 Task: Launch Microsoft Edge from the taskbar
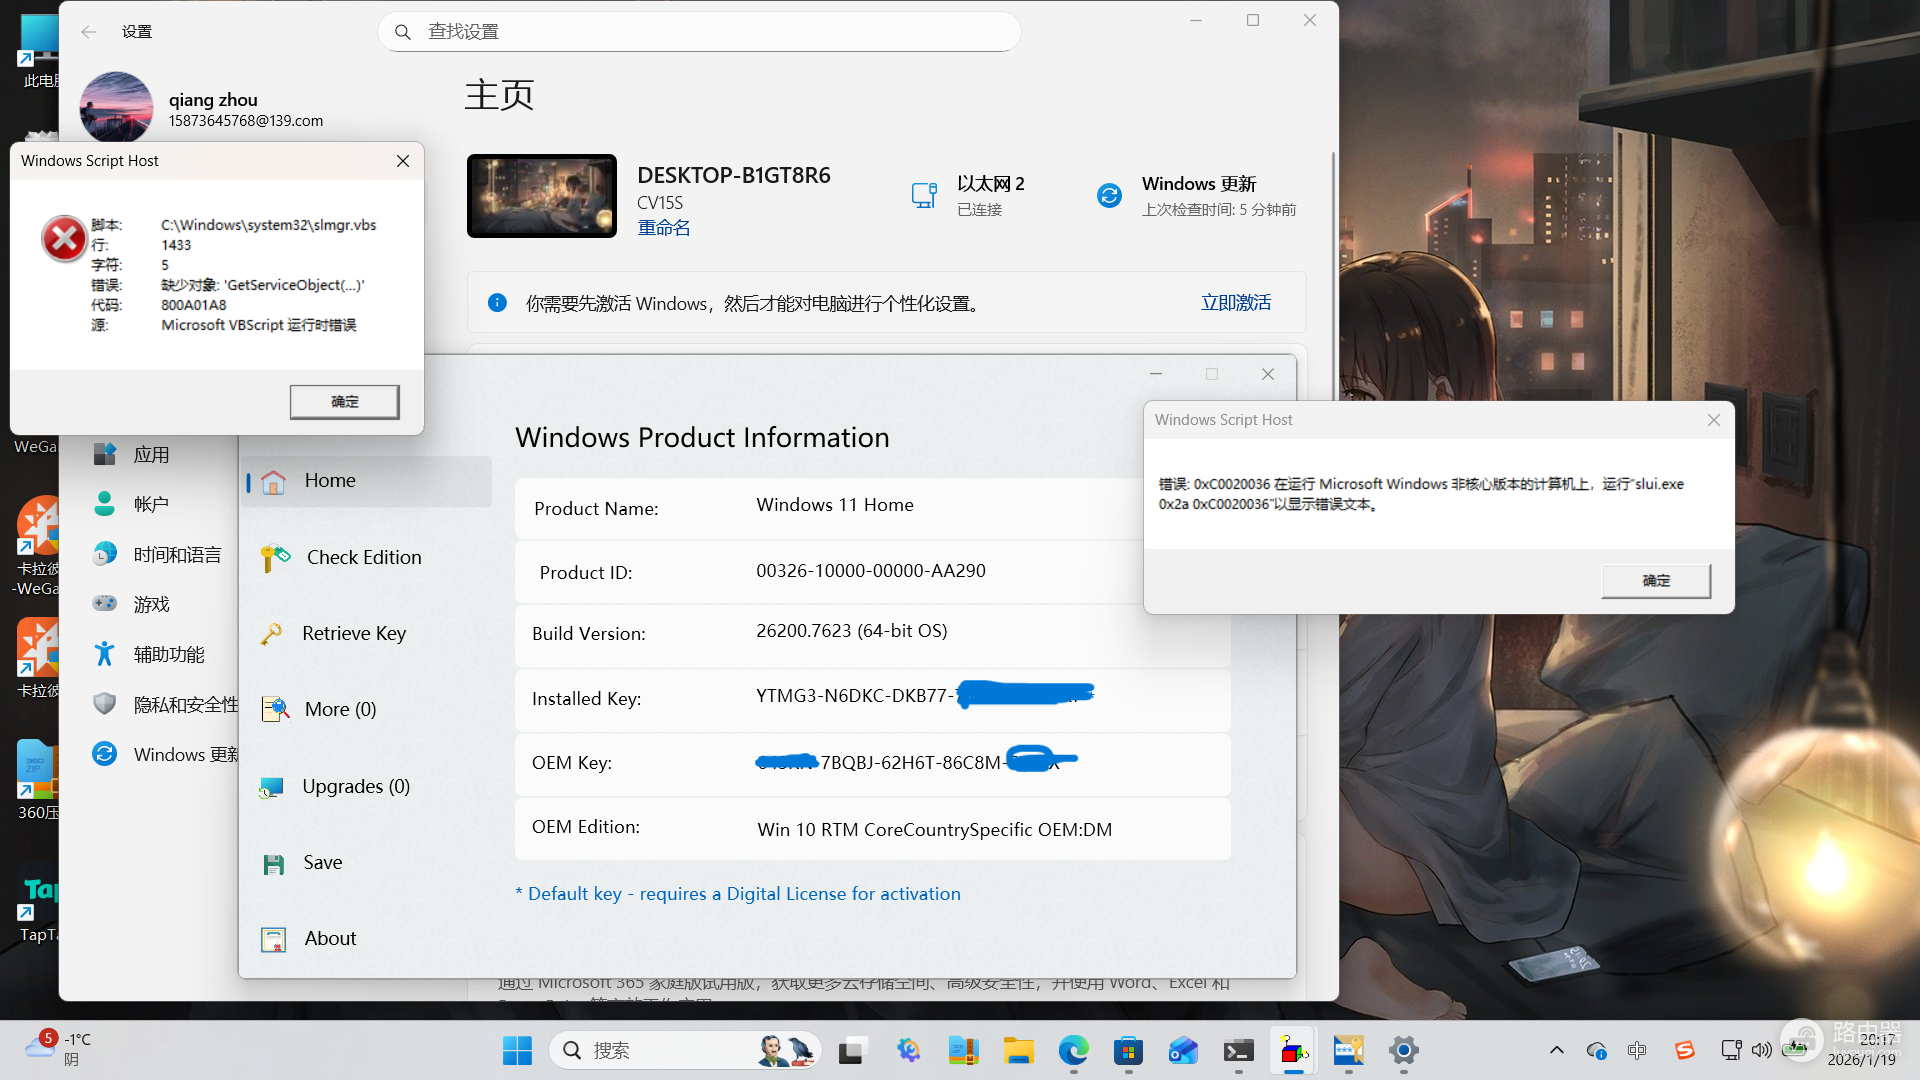click(1073, 1051)
